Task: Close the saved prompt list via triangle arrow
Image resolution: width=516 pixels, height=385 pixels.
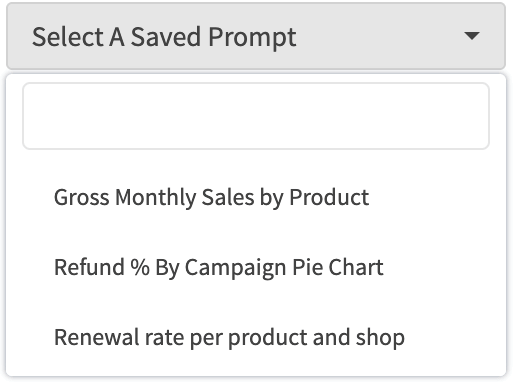Action: [x=472, y=36]
